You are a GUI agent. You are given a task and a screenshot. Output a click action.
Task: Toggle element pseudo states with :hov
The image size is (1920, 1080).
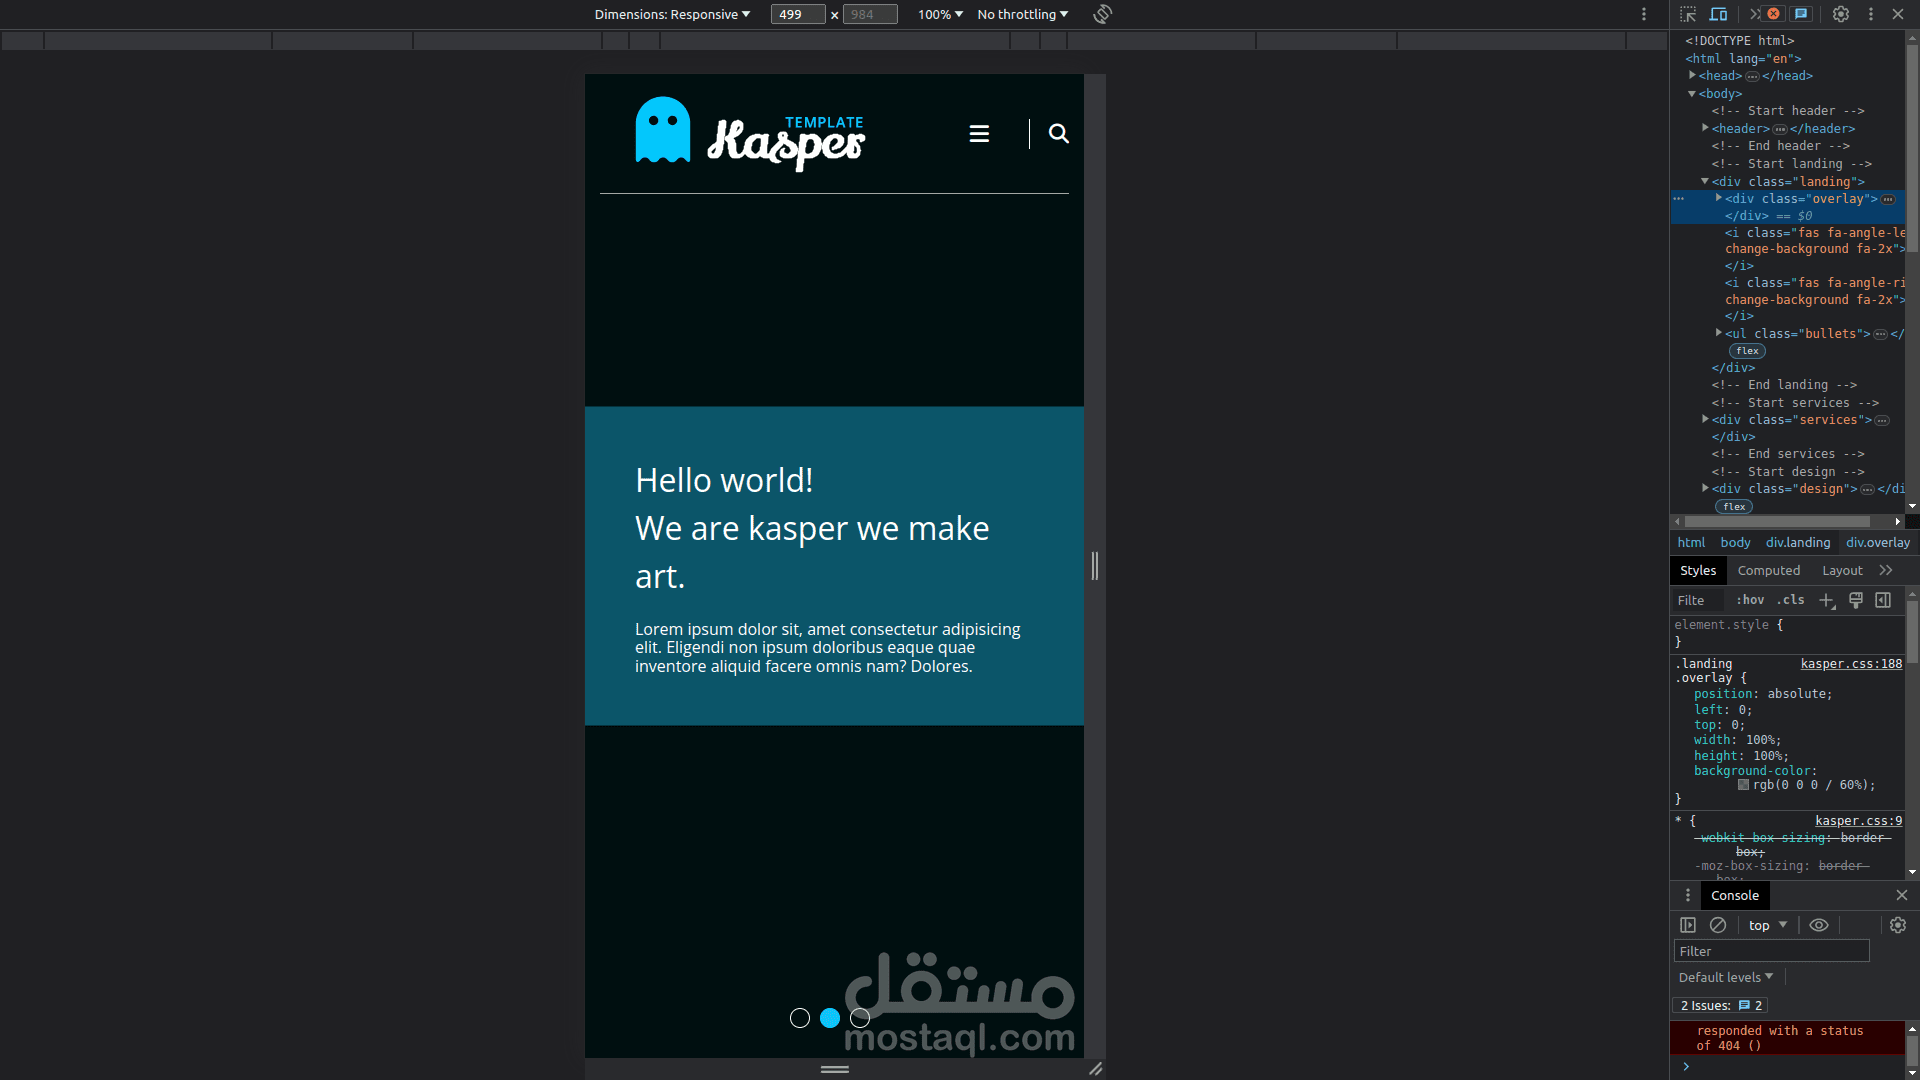pos(1750,600)
